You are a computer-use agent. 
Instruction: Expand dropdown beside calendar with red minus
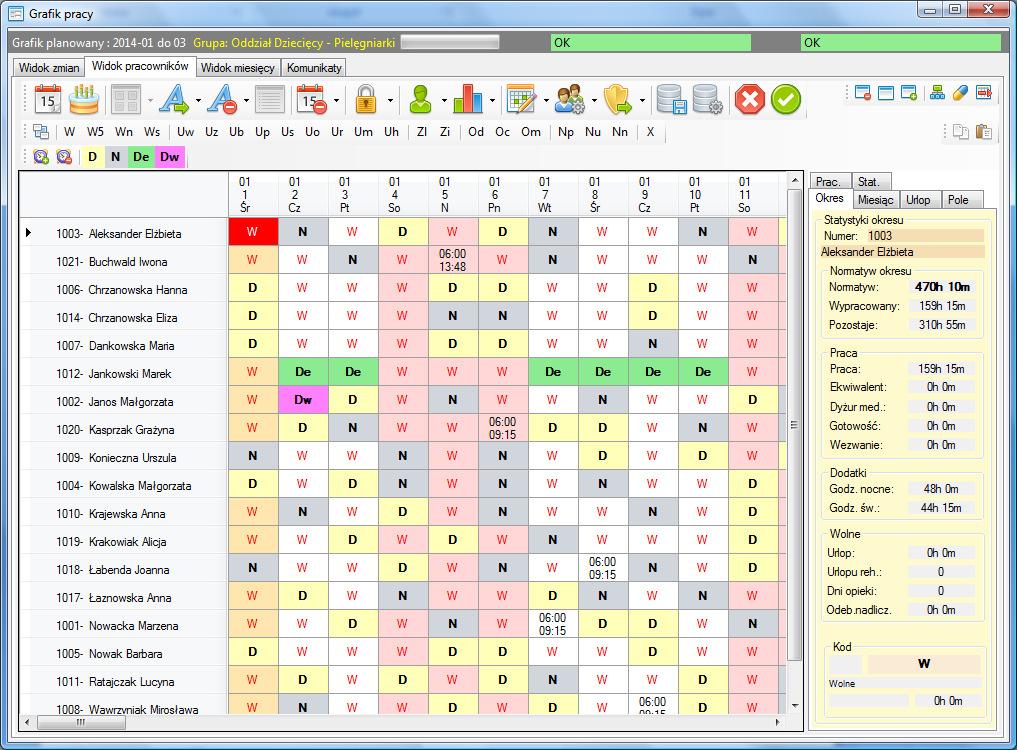336,101
